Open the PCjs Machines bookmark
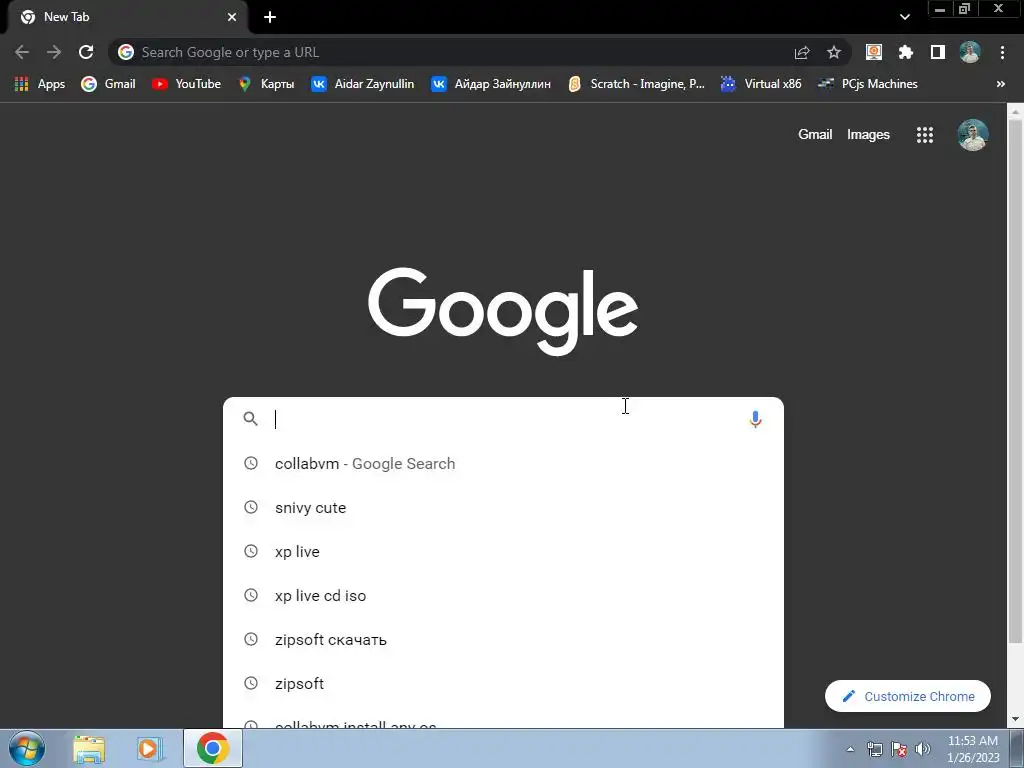The image size is (1024, 768). coord(868,84)
